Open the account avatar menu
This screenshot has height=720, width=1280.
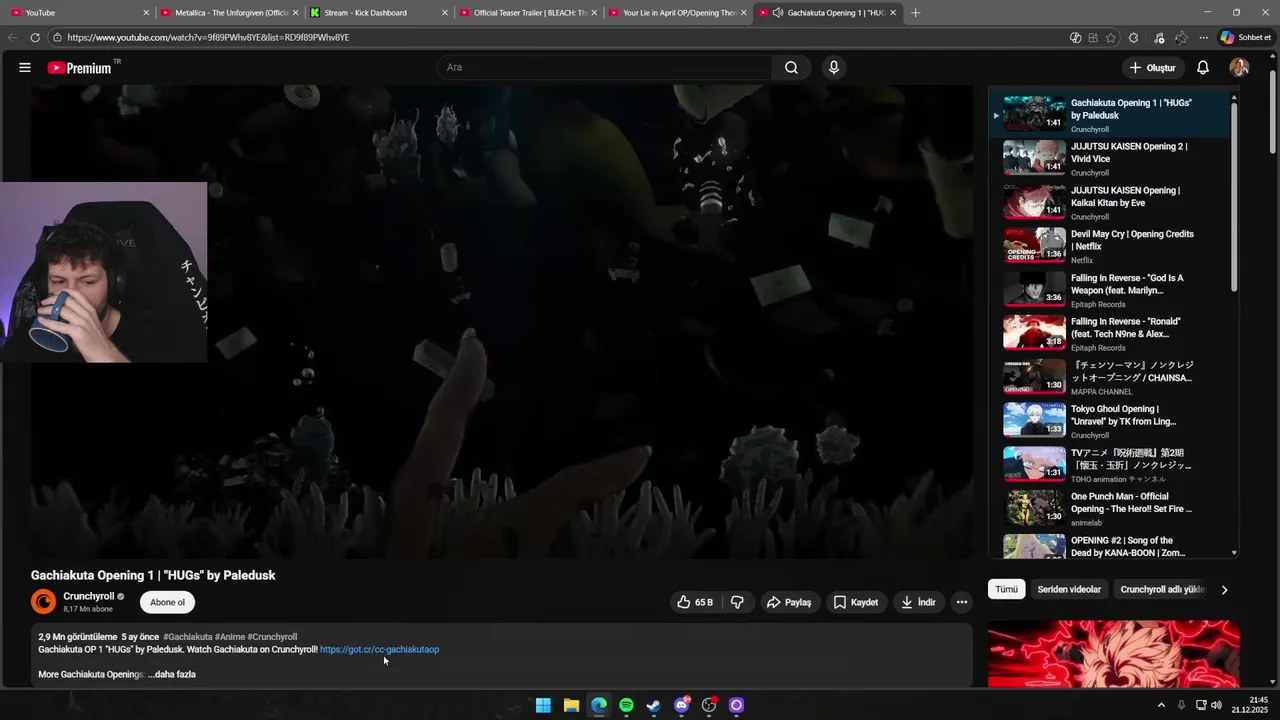click(x=1239, y=68)
